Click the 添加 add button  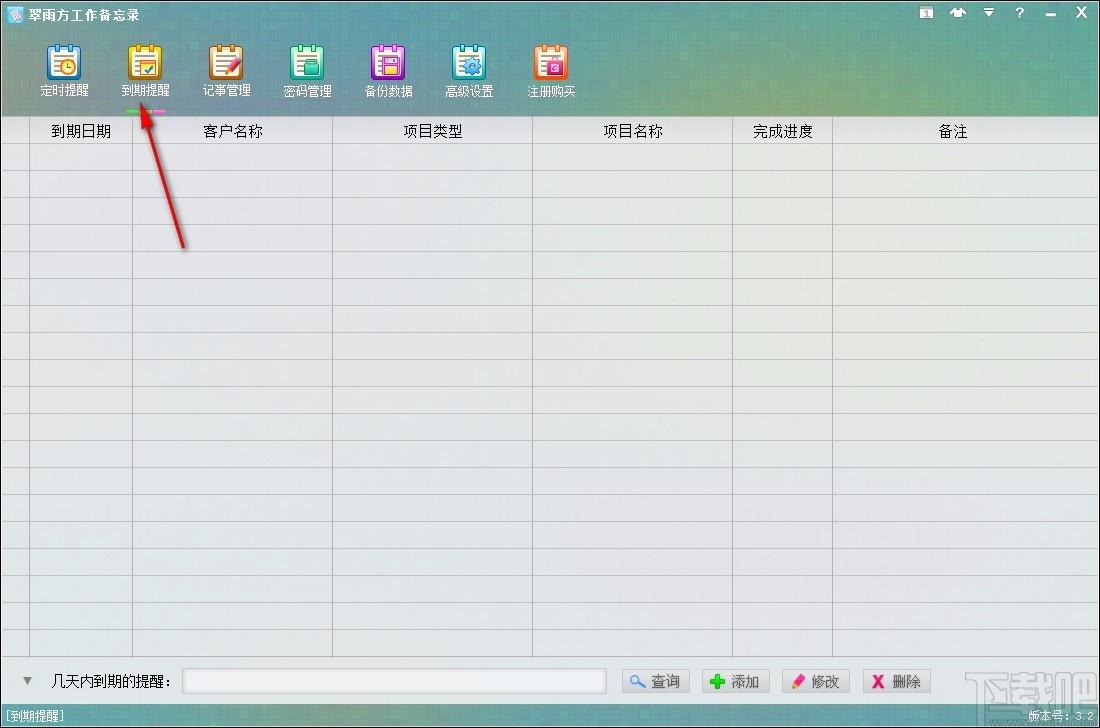pyautogui.click(x=735, y=681)
